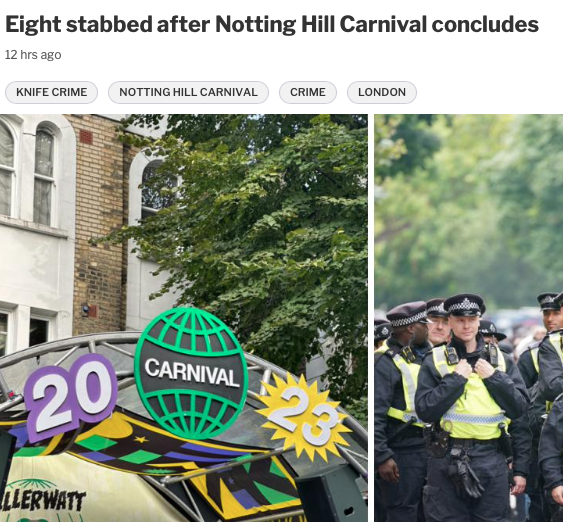Click the yellow brick wall in float photo
This screenshot has width=563, height=522.
point(99,223)
